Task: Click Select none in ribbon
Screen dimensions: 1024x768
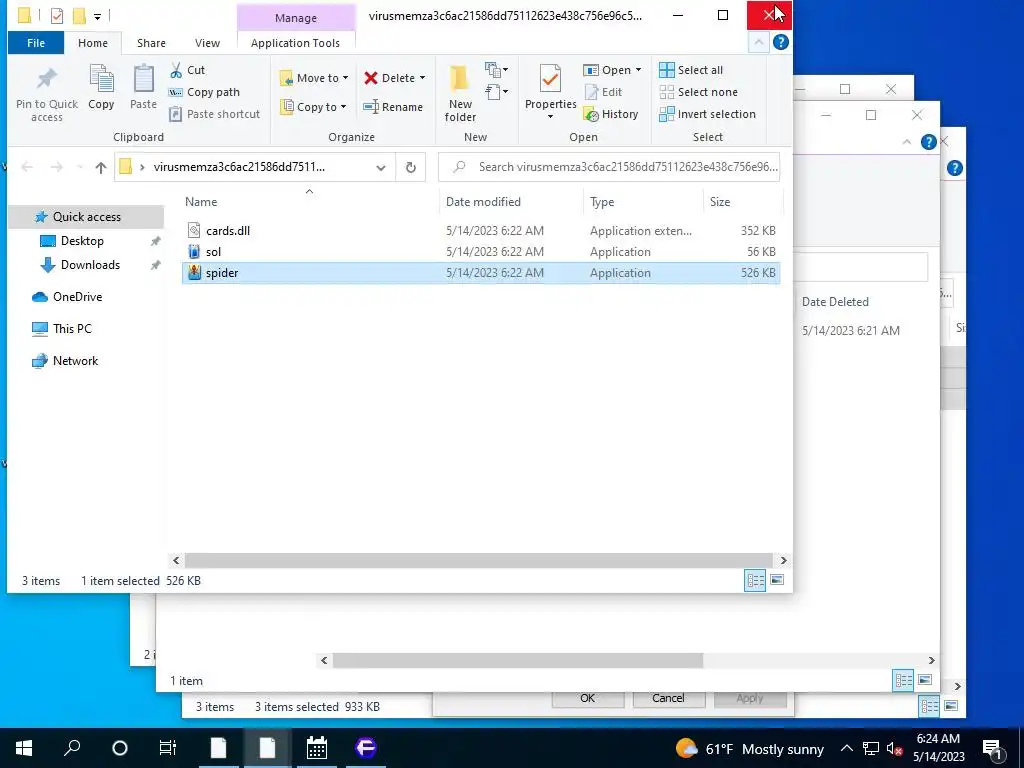Action: [699, 92]
